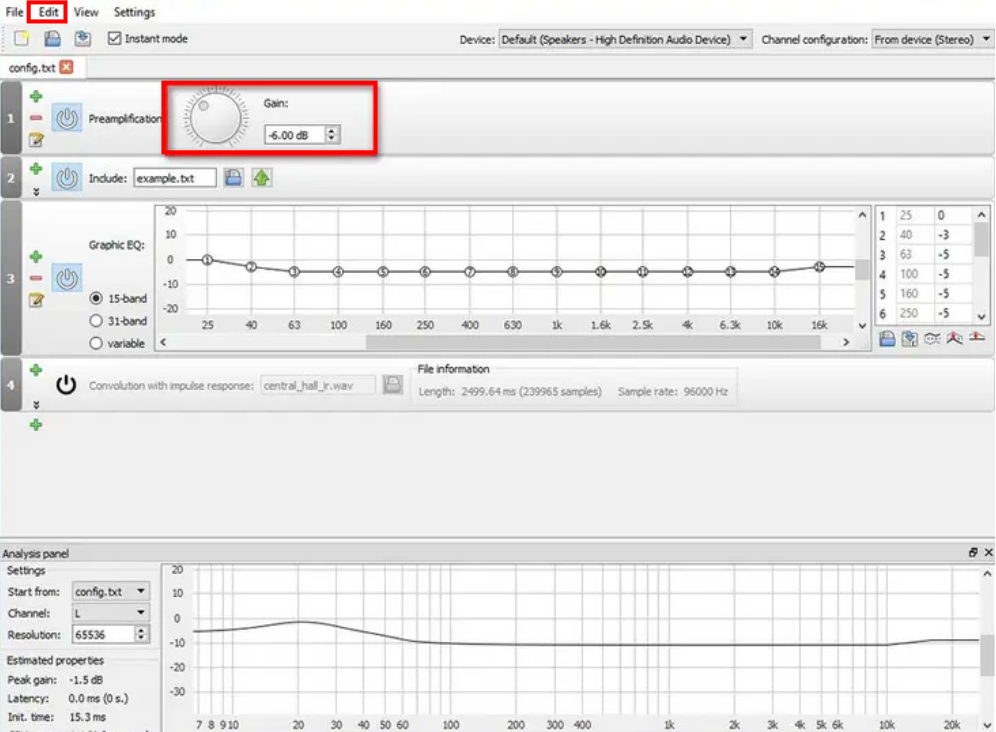Reset the Graphic EQ response to flat

[977, 337]
